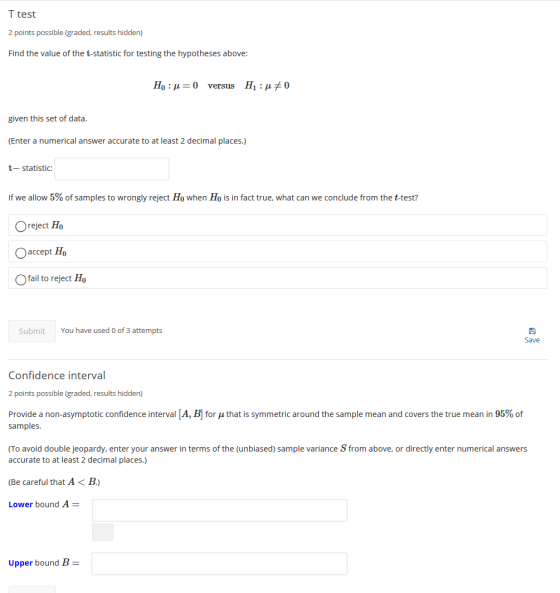This screenshot has height=593, width=560.
Task: Click the Submit button for T test
Action: [x=32, y=331]
